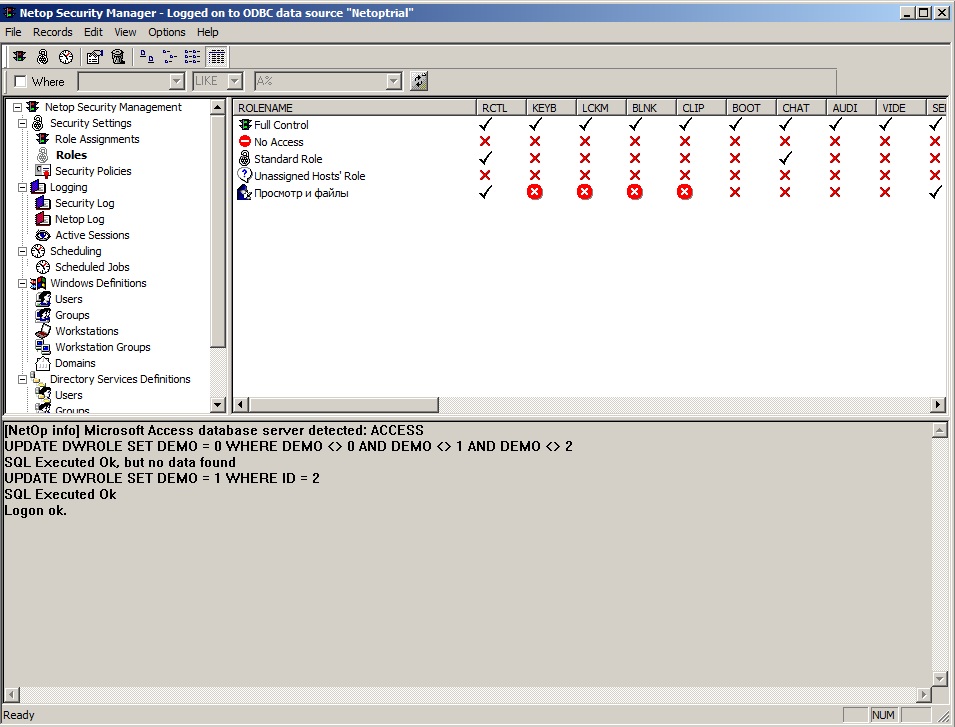Open the LIKE operator dropdown

[235, 81]
